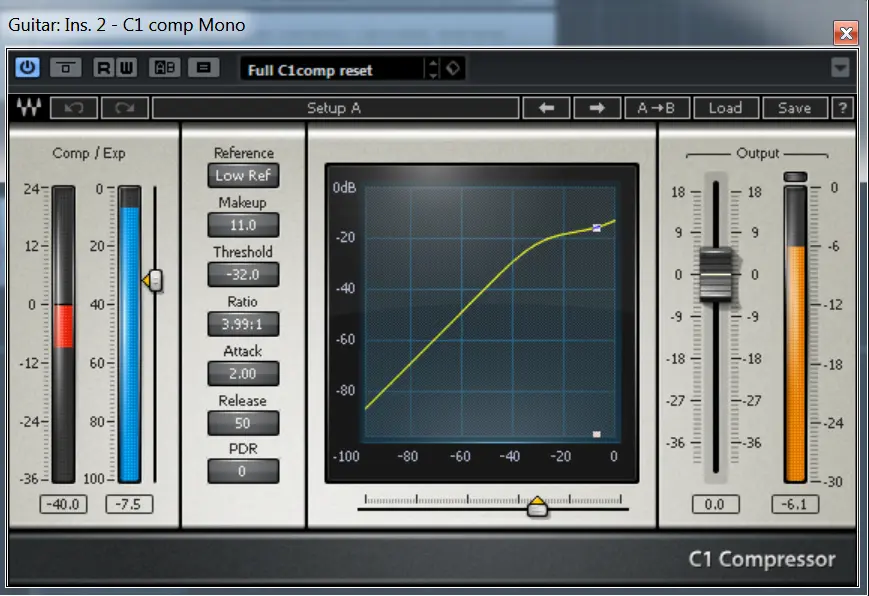The image size is (869, 596).
Task: Click the Redo arrow icon
Action: point(124,108)
